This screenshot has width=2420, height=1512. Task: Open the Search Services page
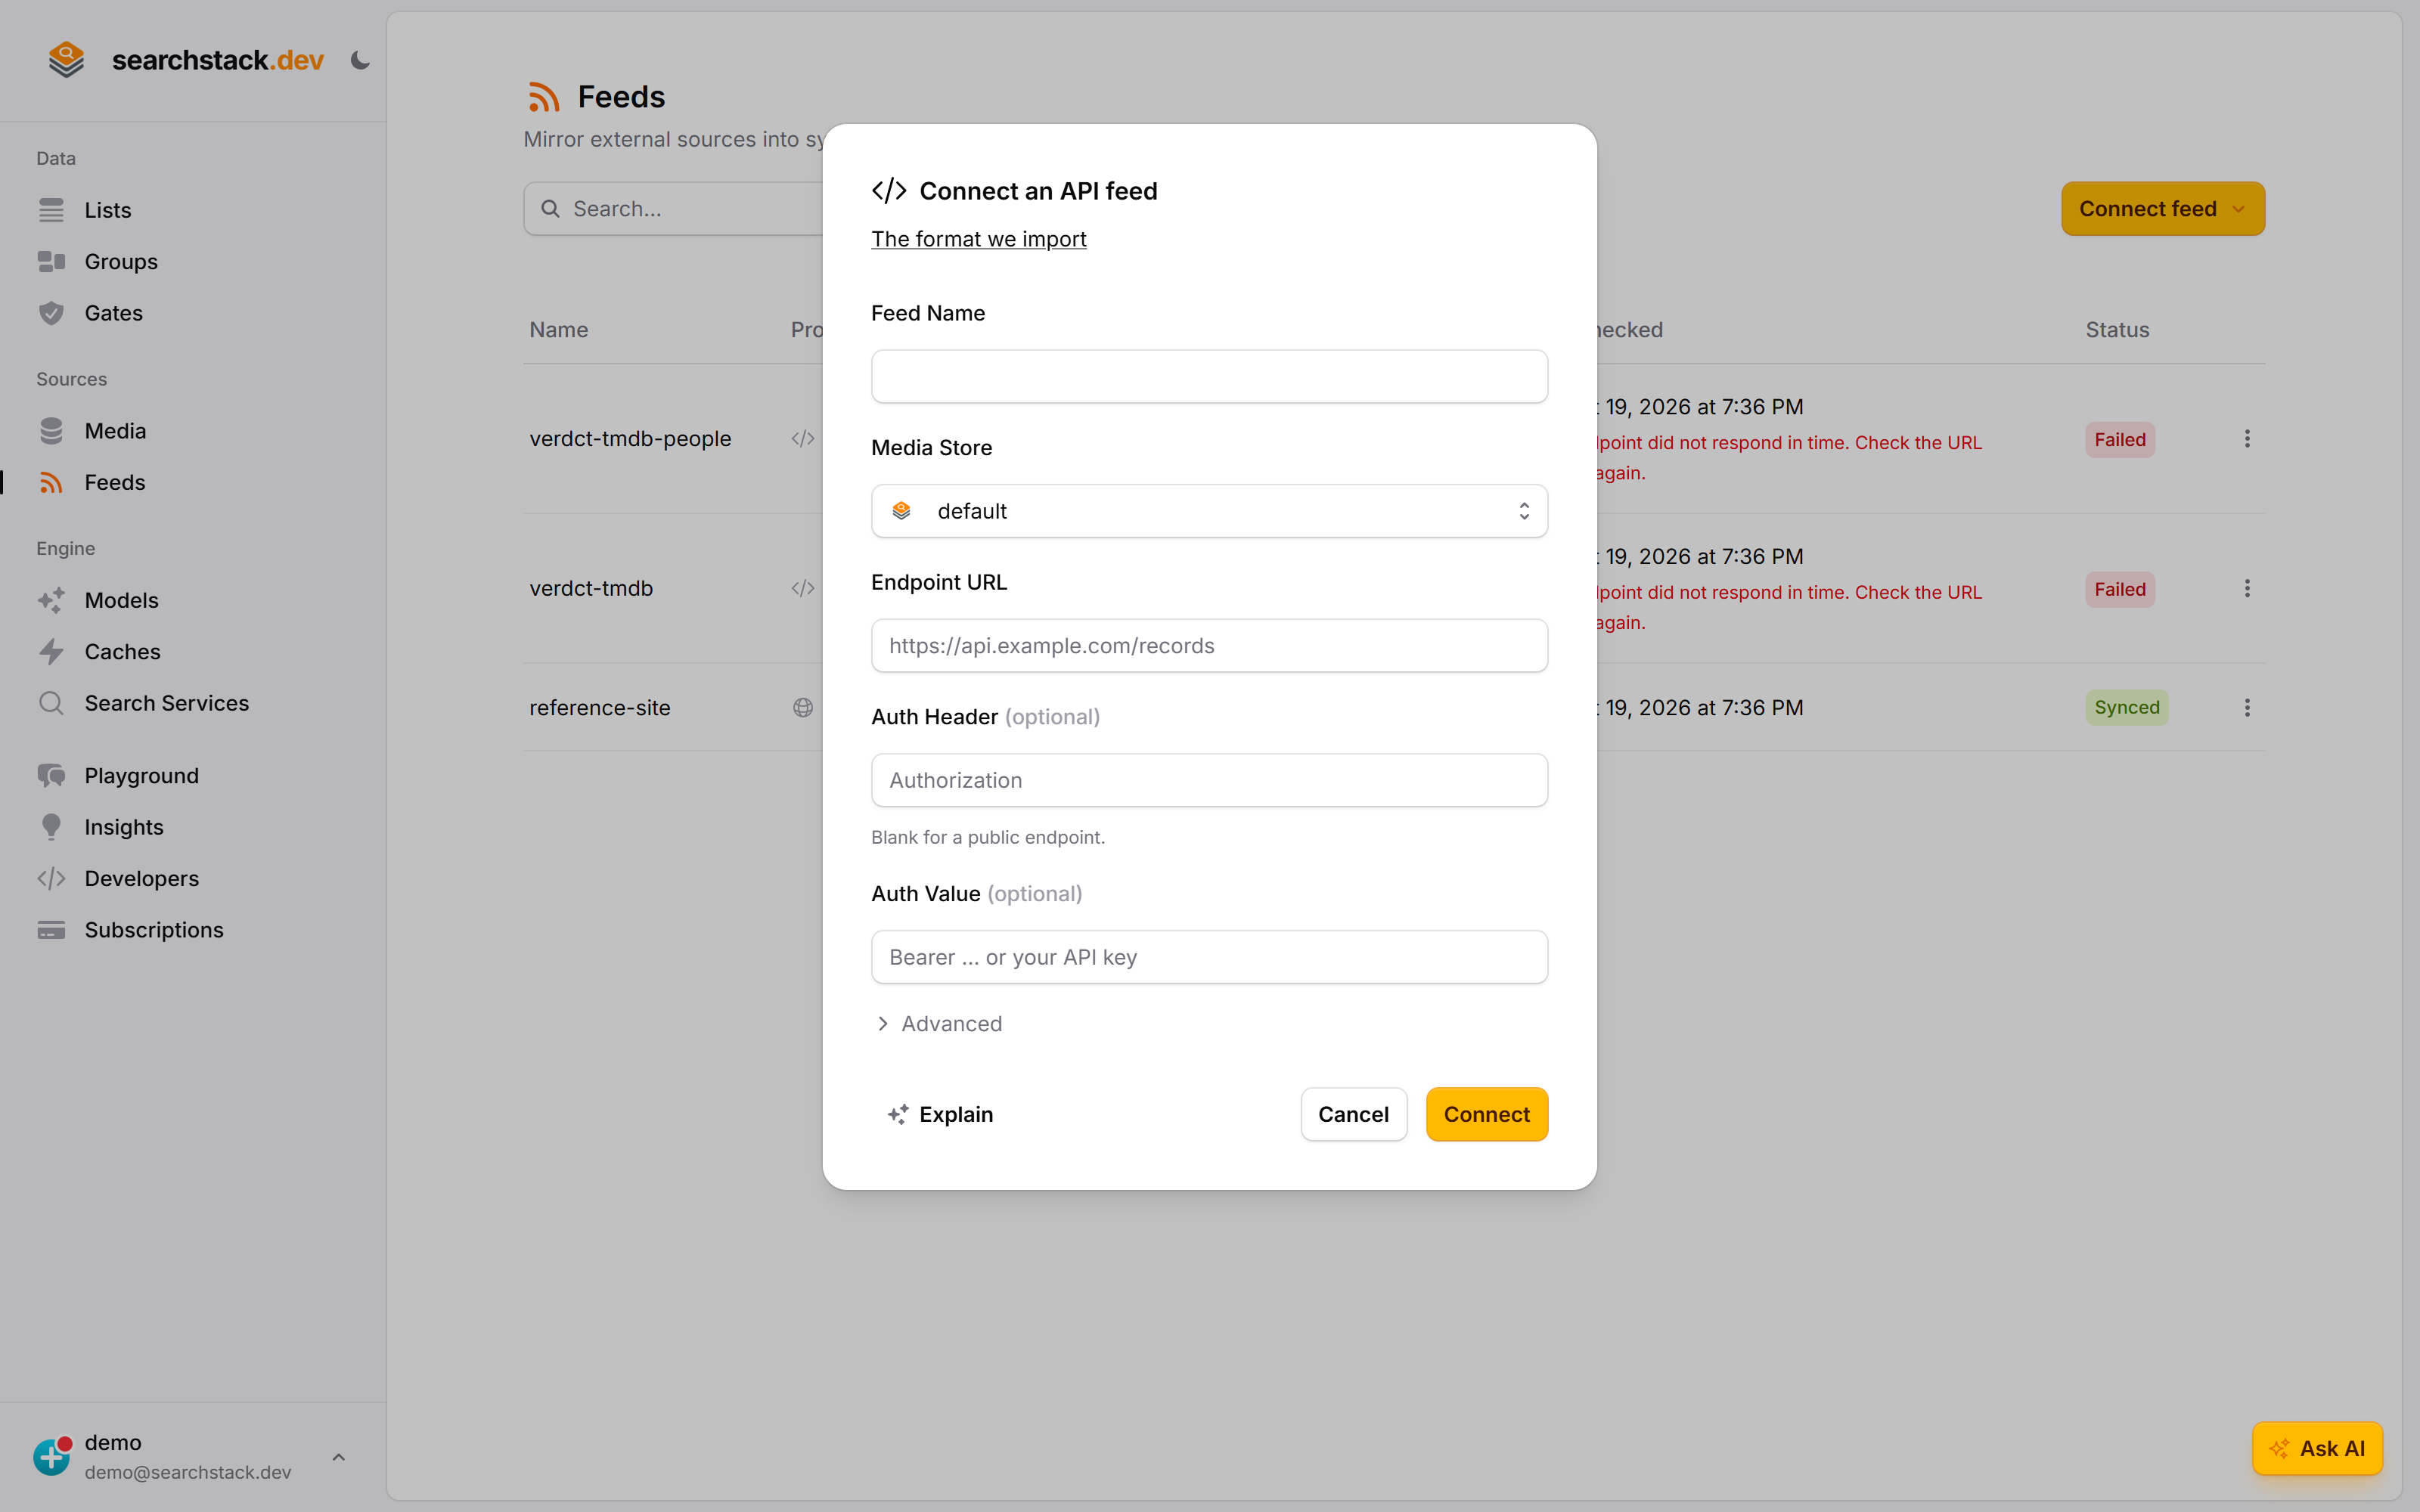166,703
